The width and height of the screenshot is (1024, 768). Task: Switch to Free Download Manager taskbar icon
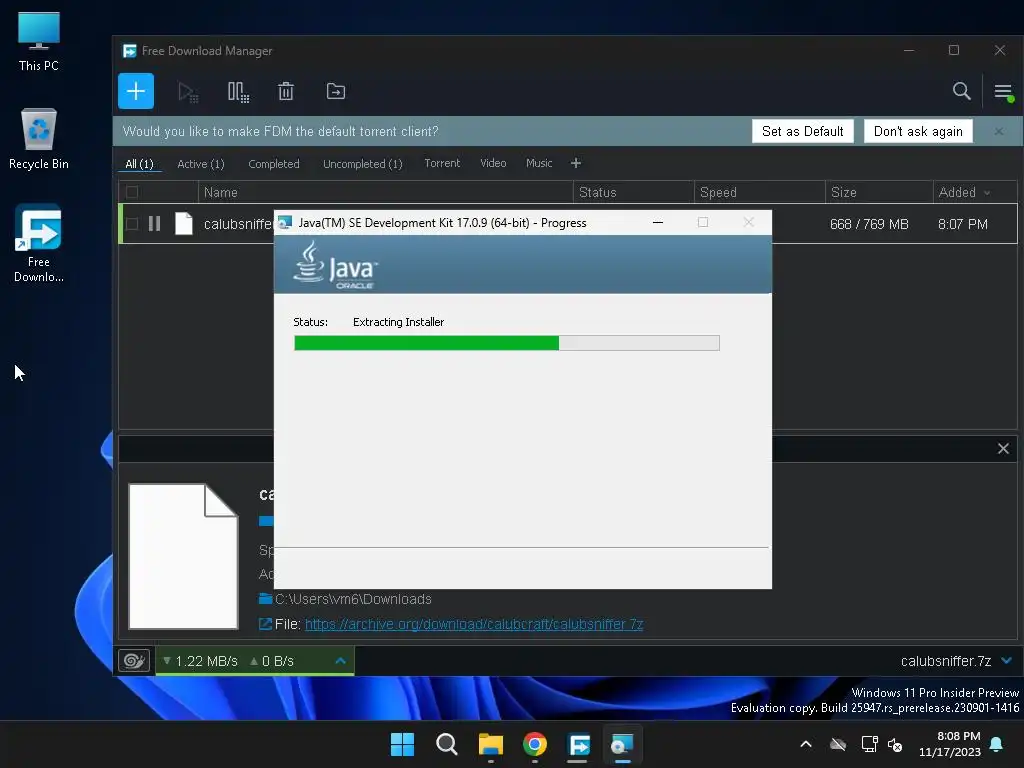[x=579, y=744]
